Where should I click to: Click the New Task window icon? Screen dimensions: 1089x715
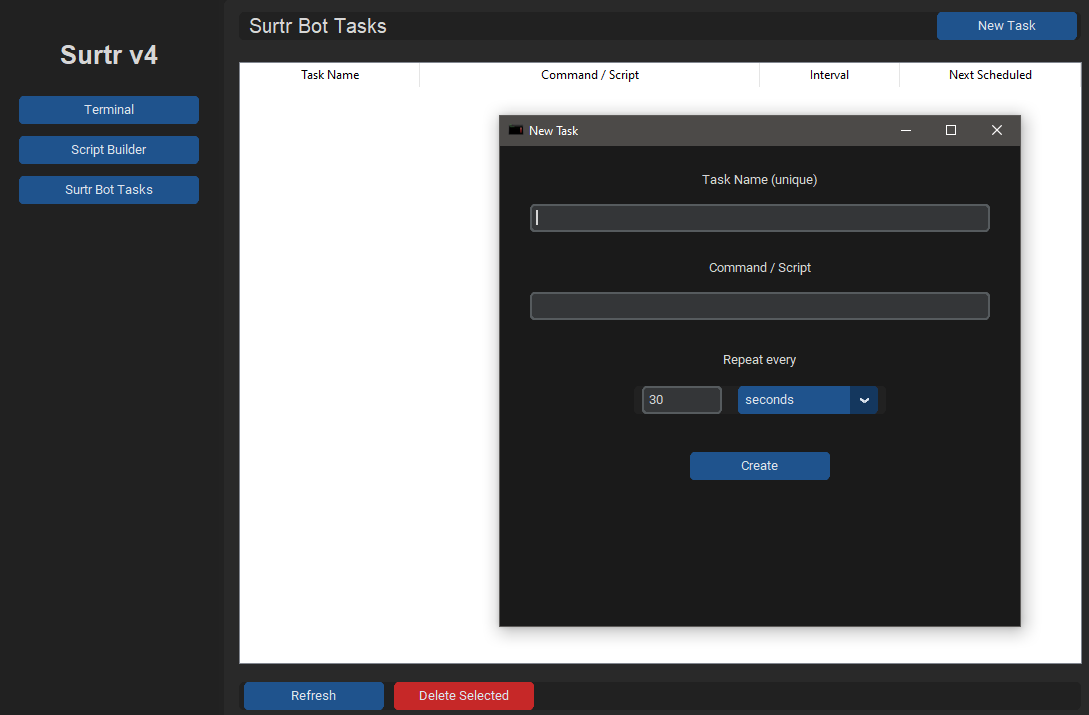point(515,129)
